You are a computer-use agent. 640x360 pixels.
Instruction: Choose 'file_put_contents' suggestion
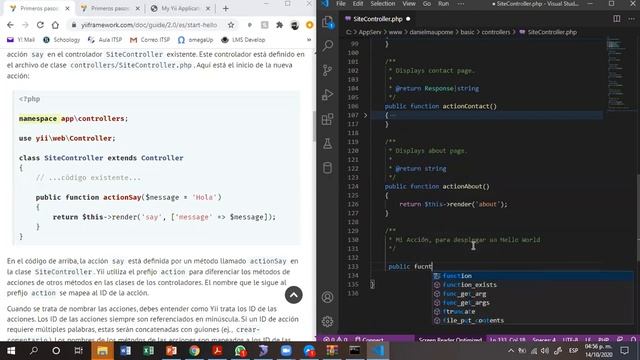click(533, 320)
